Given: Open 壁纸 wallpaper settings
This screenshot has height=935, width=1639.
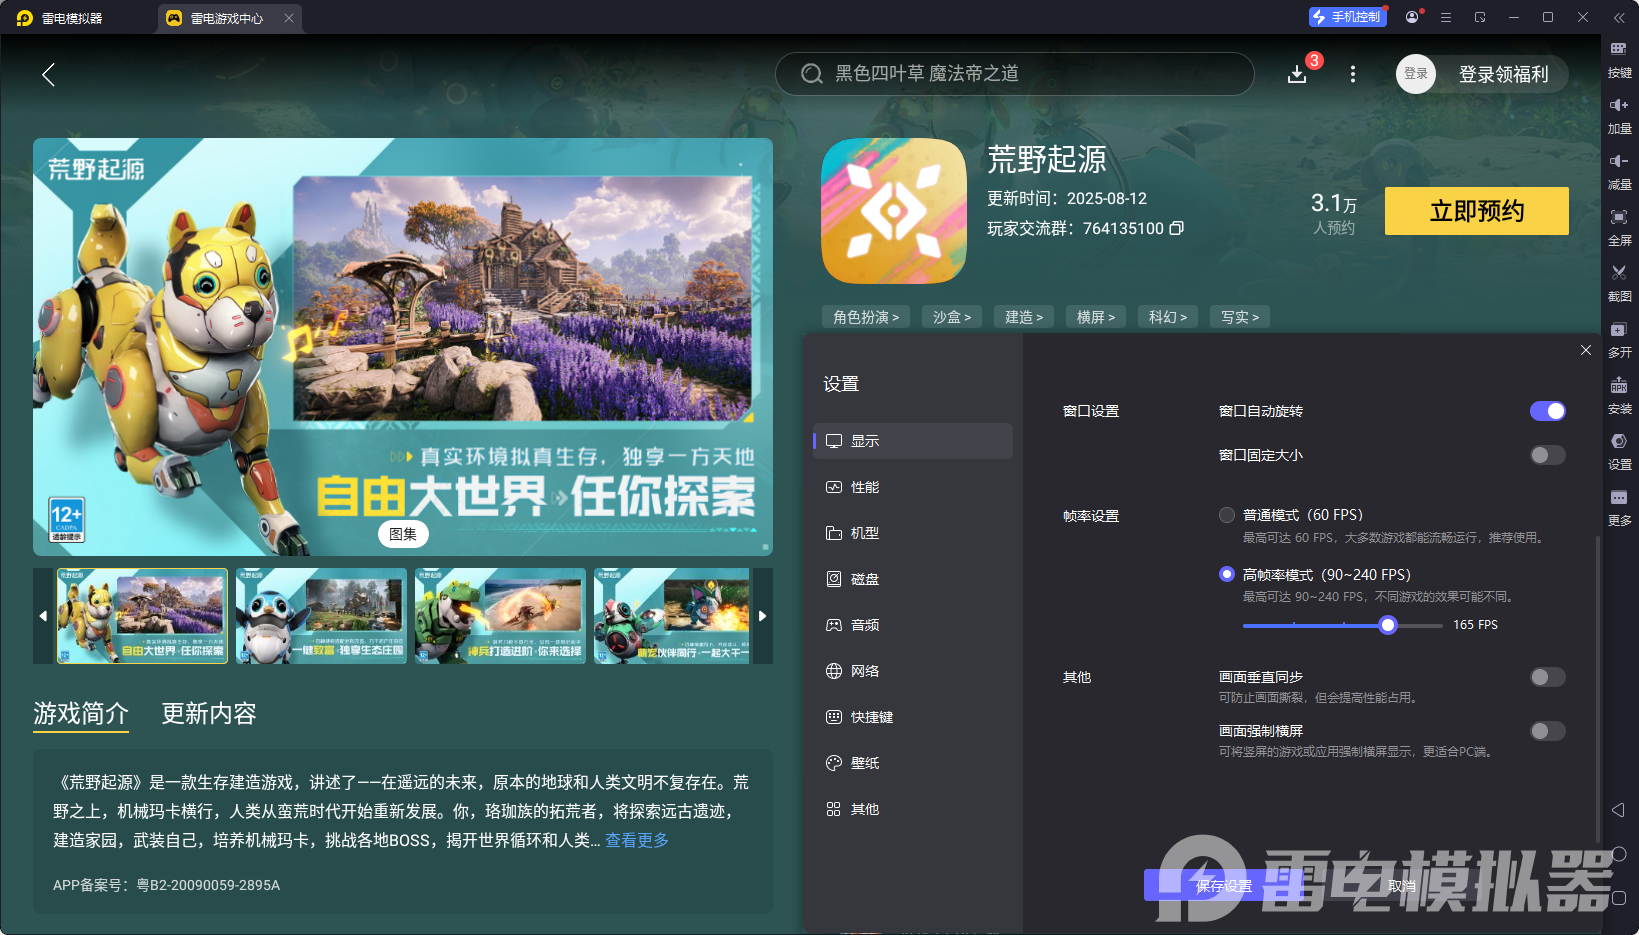Looking at the screenshot, I should 866,762.
